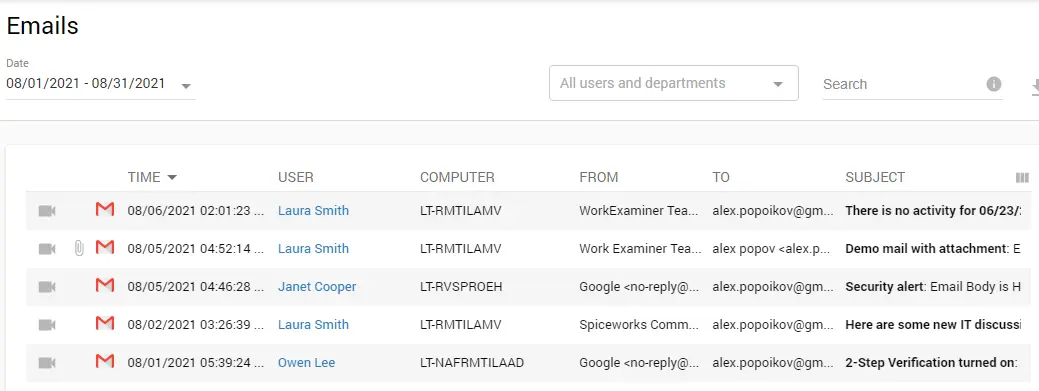Click computer LT-NAFRMTILAAD cell

(472, 363)
